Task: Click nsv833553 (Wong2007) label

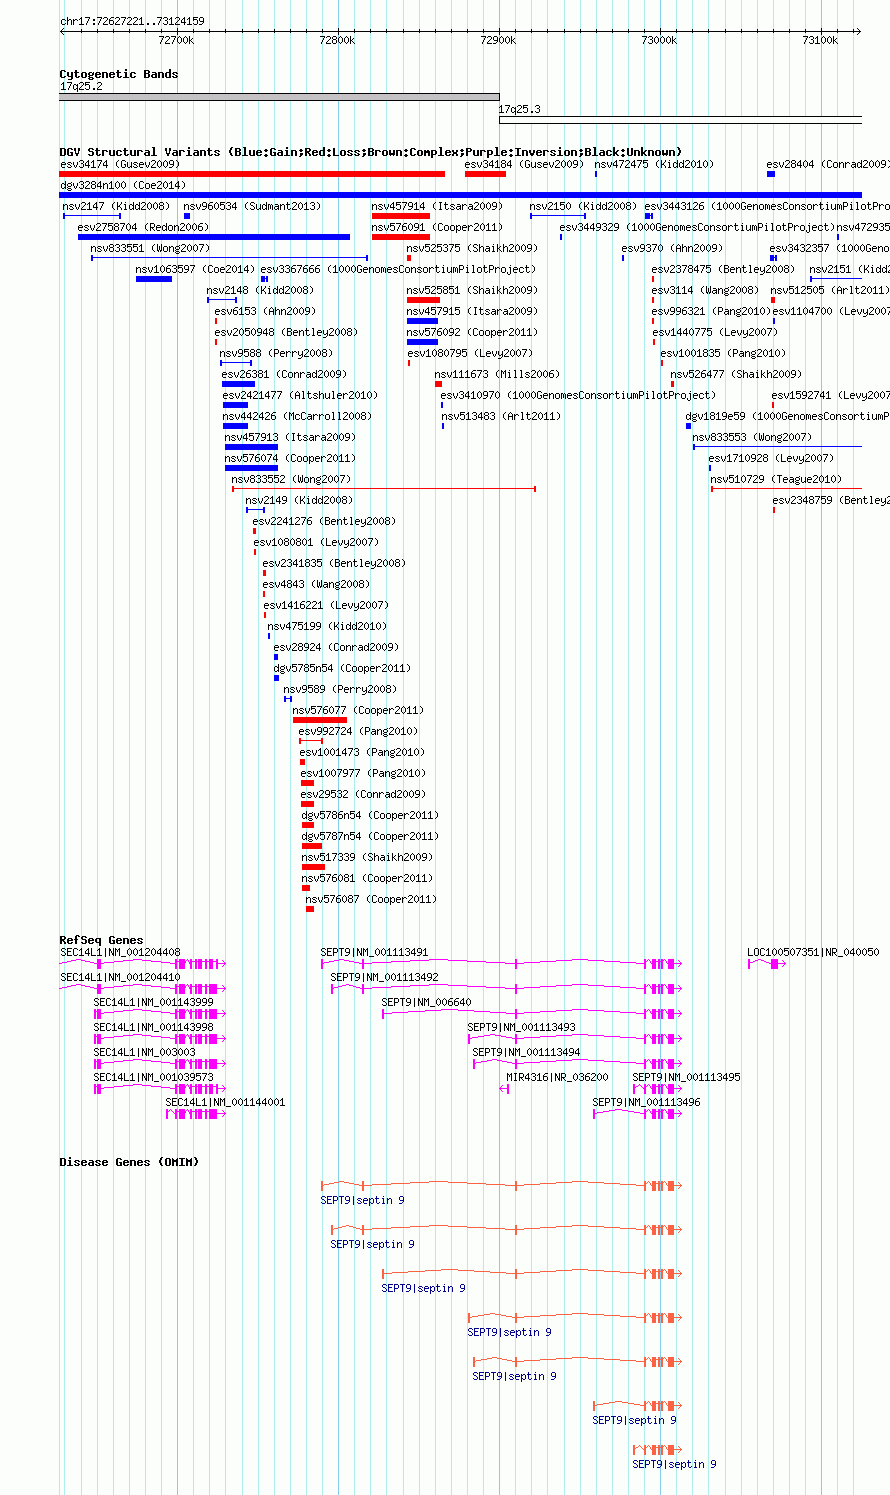Action: click(x=752, y=437)
